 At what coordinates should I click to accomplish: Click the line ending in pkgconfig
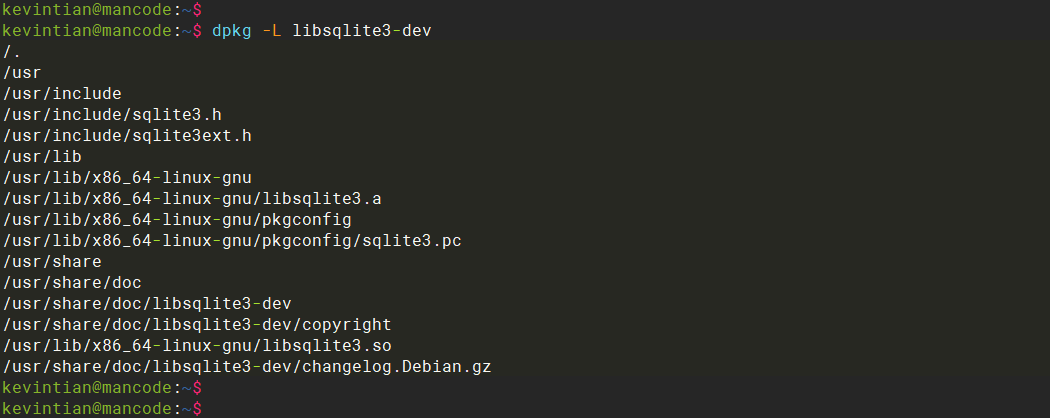pos(177,220)
